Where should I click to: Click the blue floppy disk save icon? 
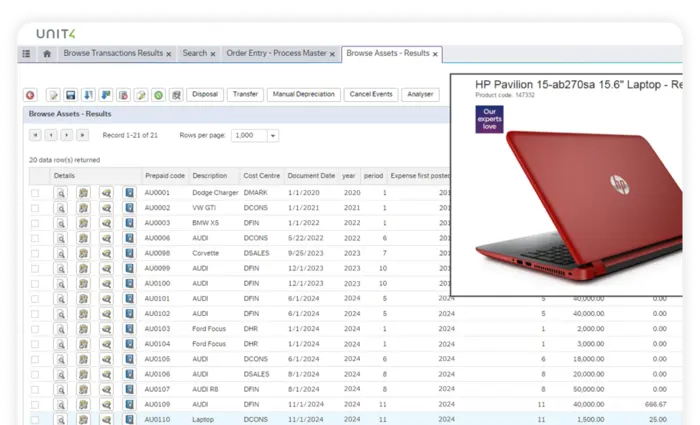71,95
